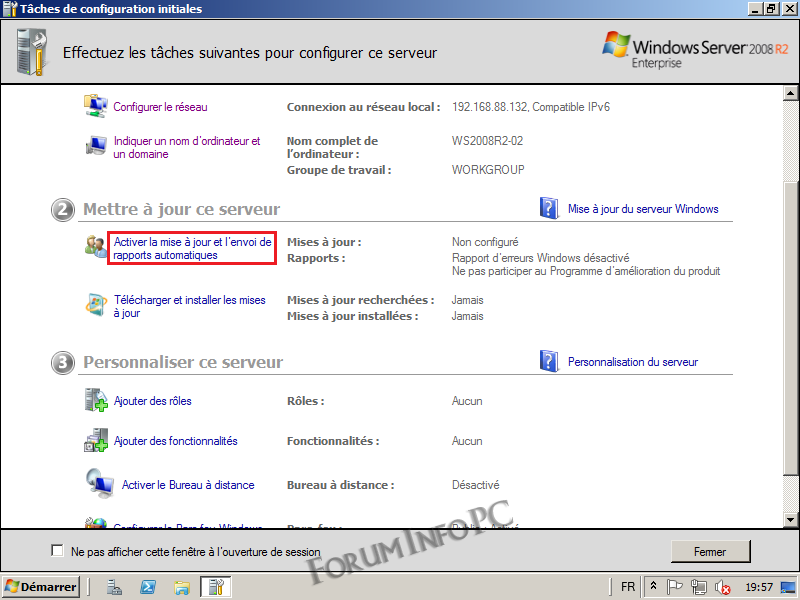The image size is (800, 600).
Task: Open the Action Center flag icon
Action: pyautogui.click(x=674, y=587)
